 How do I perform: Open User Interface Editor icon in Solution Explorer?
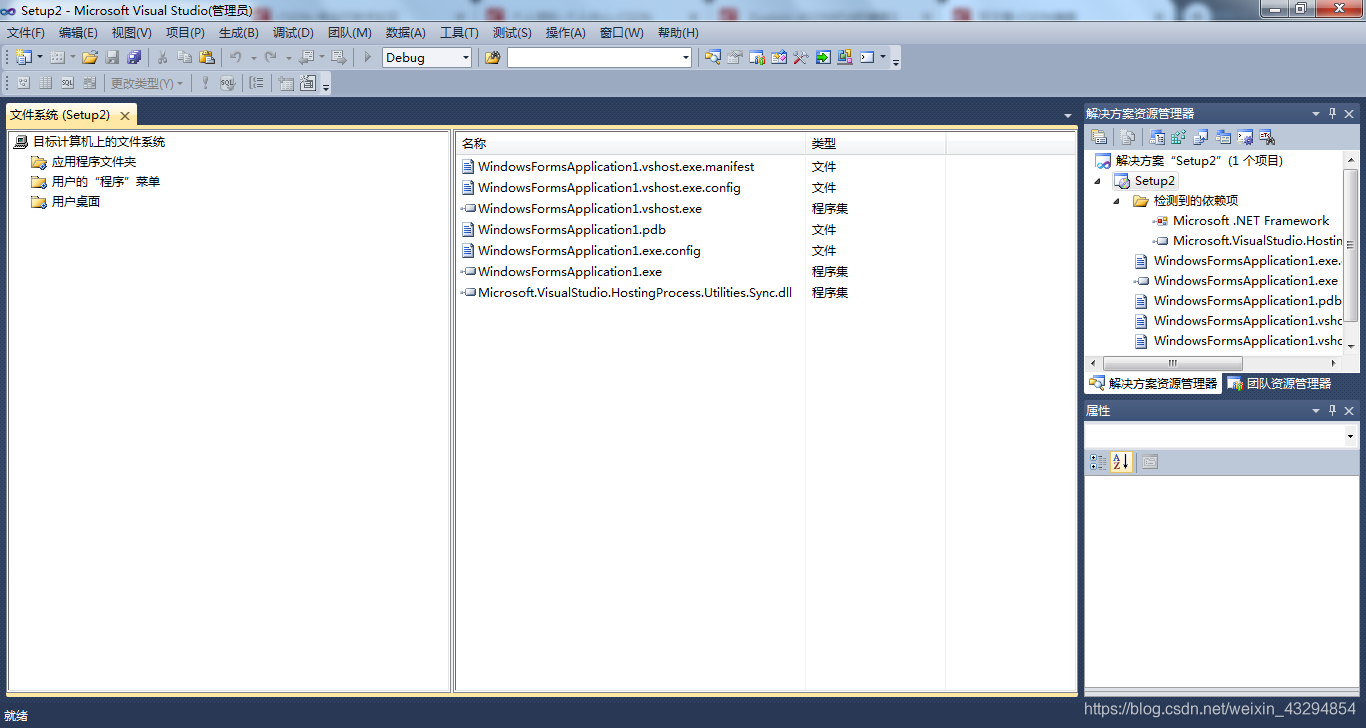coord(1222,137)
